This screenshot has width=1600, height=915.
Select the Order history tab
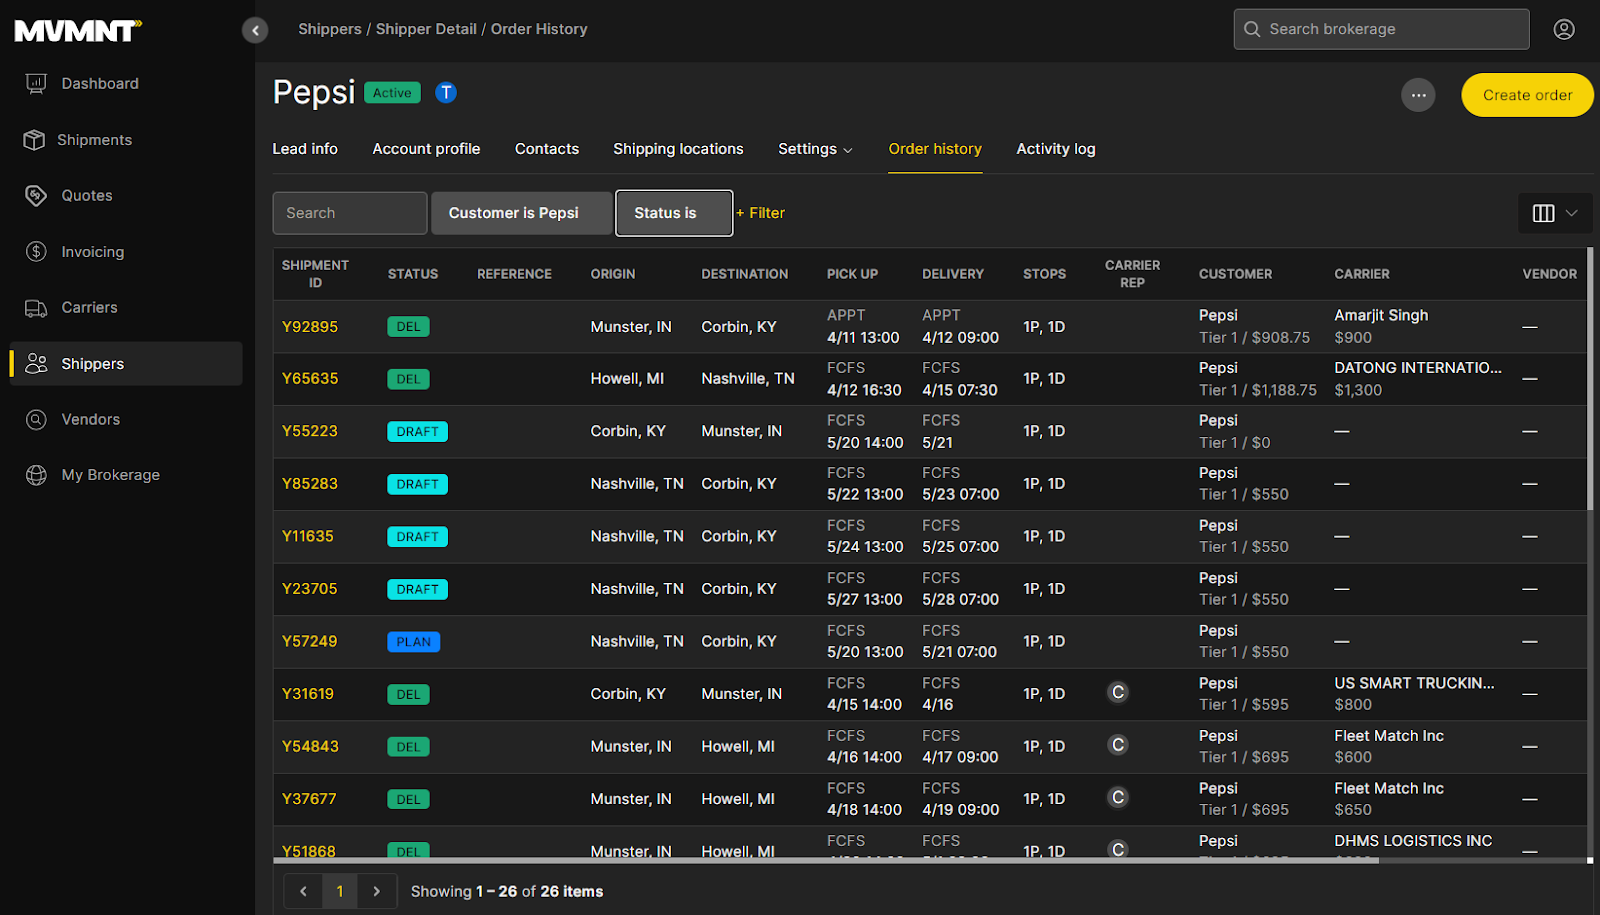point(935,149)
